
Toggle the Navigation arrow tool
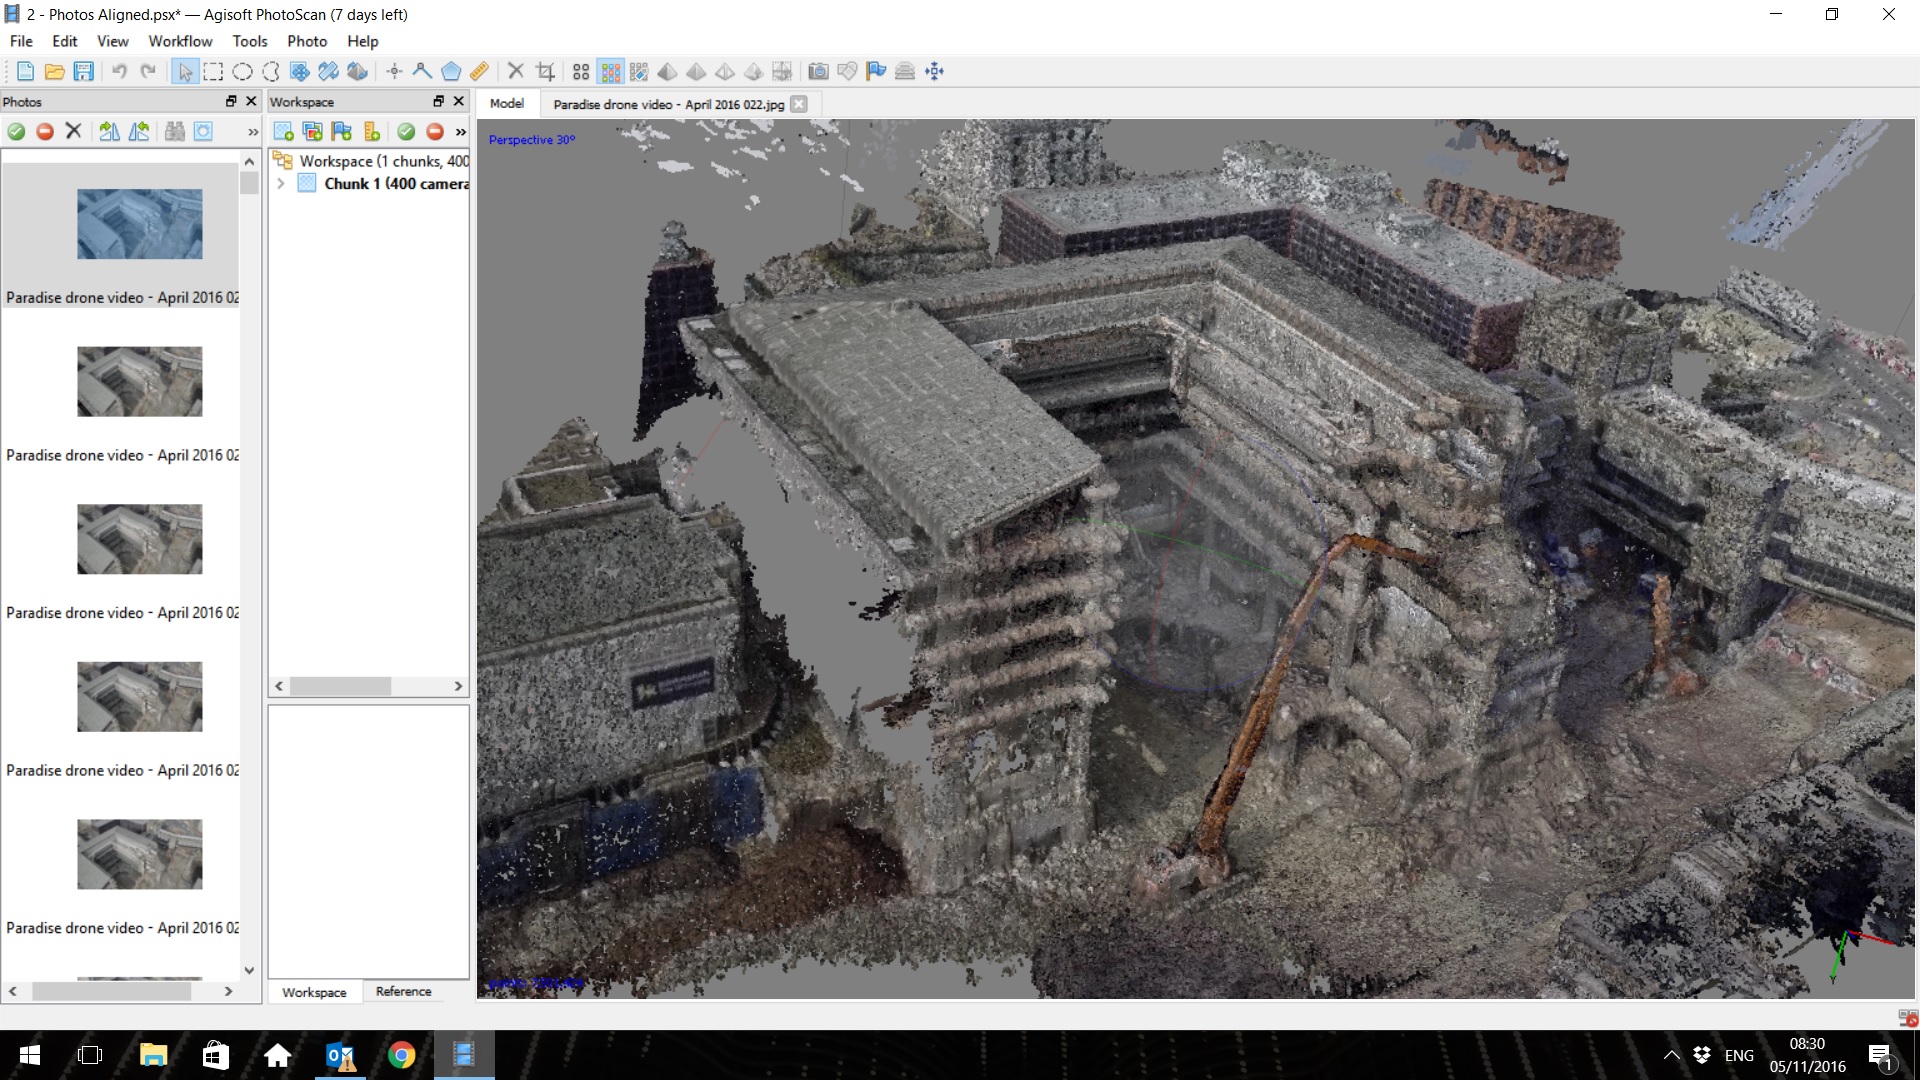coord(184,71)
